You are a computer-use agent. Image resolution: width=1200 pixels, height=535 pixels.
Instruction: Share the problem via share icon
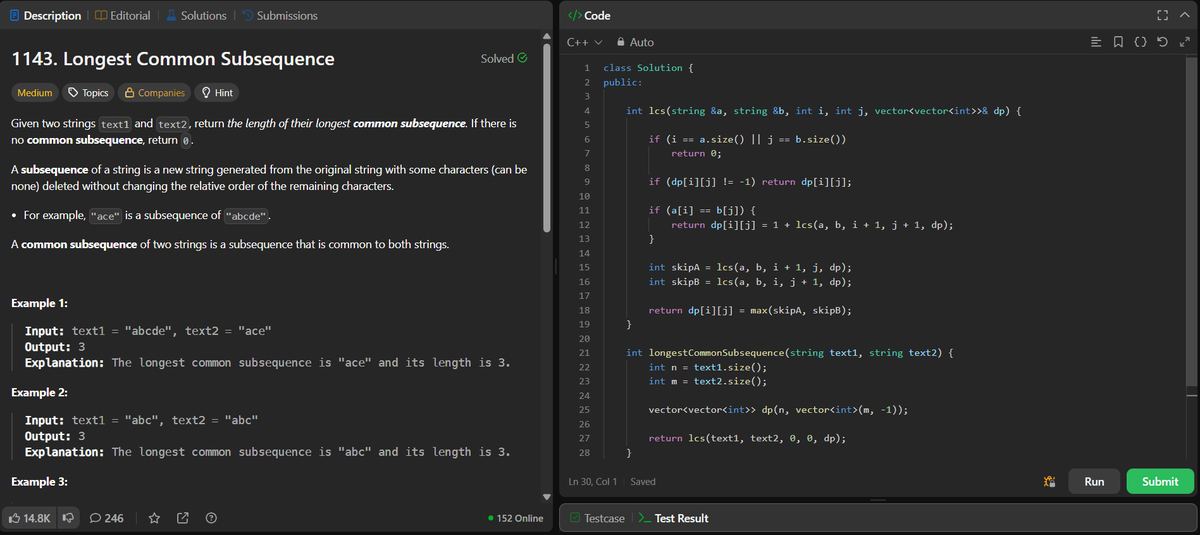184,518
